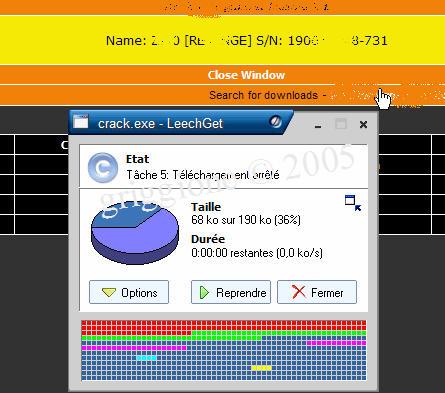Click the magenta segment in block map
445x393 pixels.
tap(133, 348)
